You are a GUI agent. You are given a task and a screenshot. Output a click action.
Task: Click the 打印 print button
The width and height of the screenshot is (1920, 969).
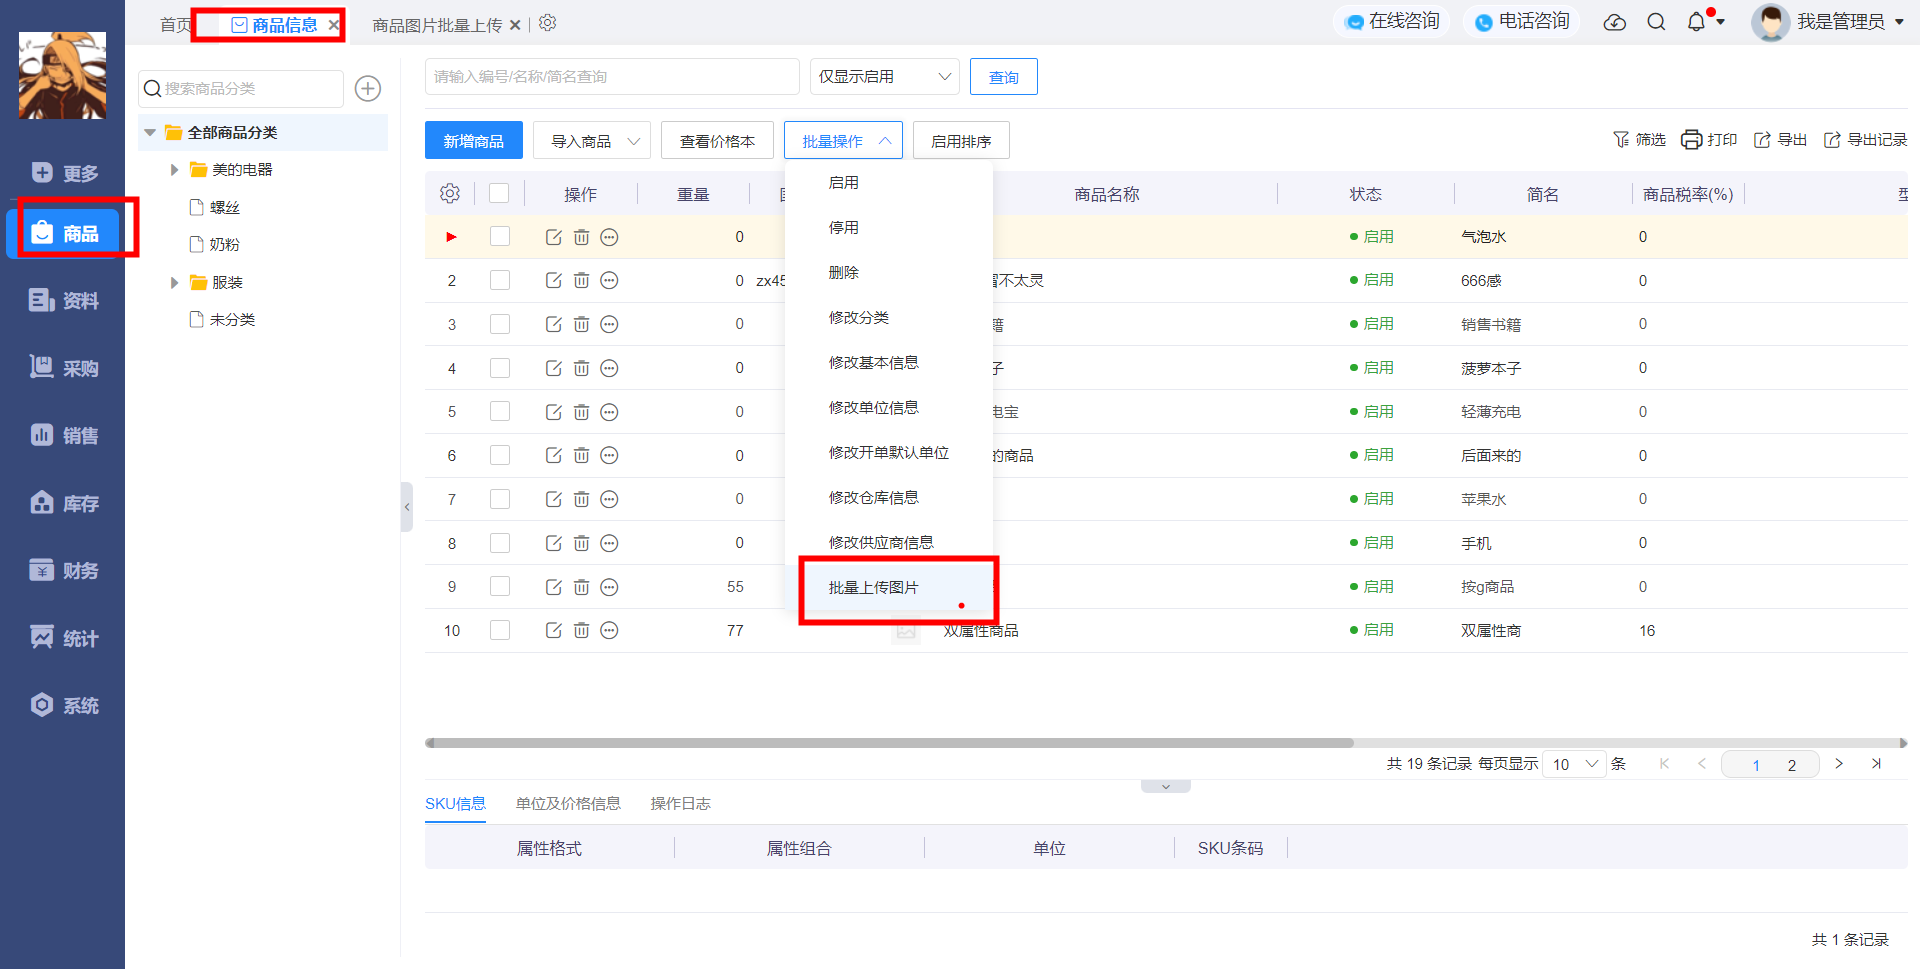click(x=1709, y=140)
